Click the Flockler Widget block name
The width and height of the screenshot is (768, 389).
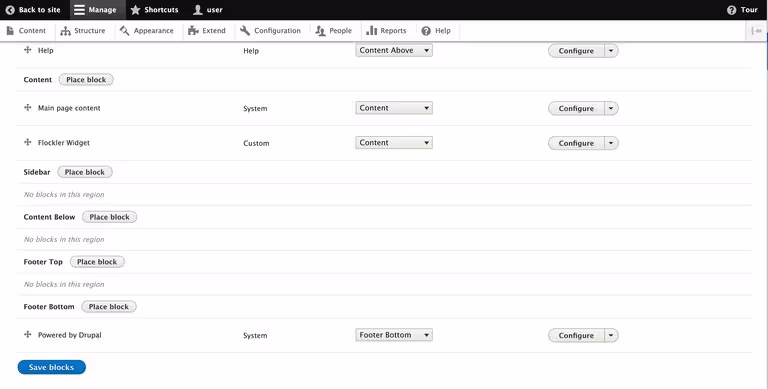pos(64,143)
